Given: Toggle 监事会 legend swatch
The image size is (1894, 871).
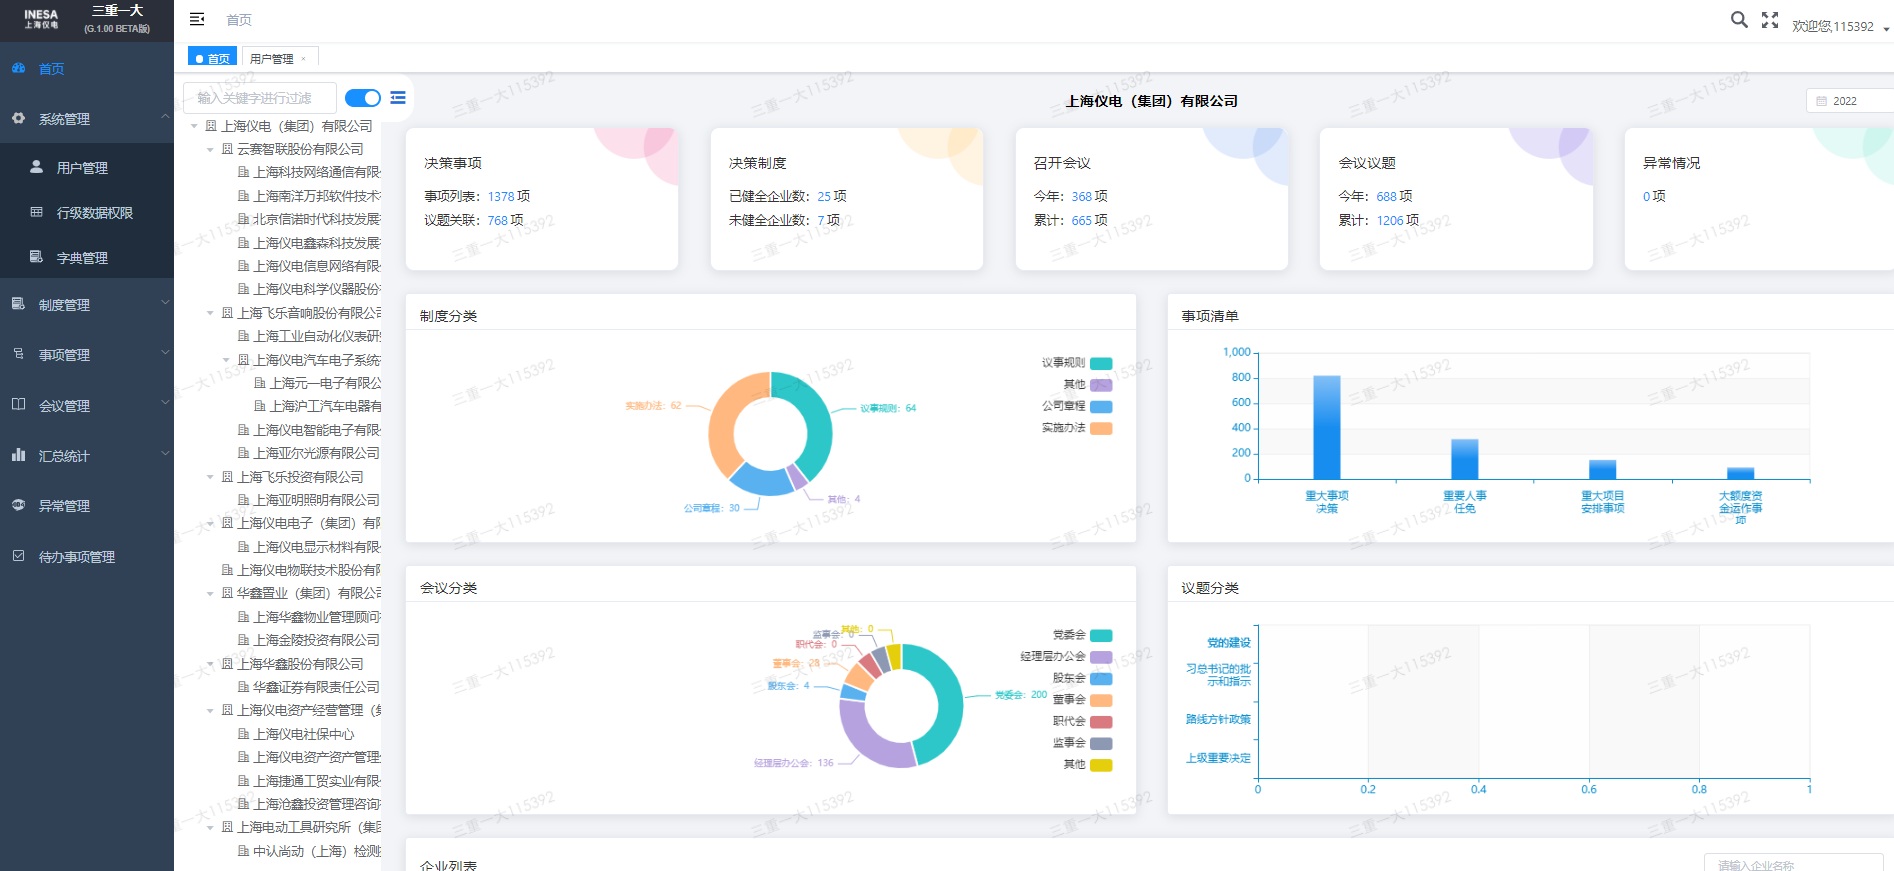Looking at the screenshot, I should coord(1101,743).
